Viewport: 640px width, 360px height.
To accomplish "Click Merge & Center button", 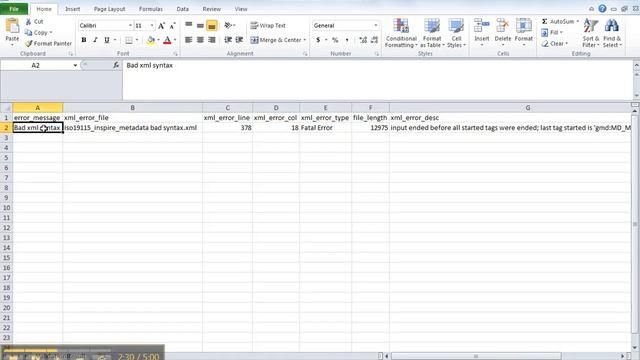I will pyautogui.click(x=276, y=40).
